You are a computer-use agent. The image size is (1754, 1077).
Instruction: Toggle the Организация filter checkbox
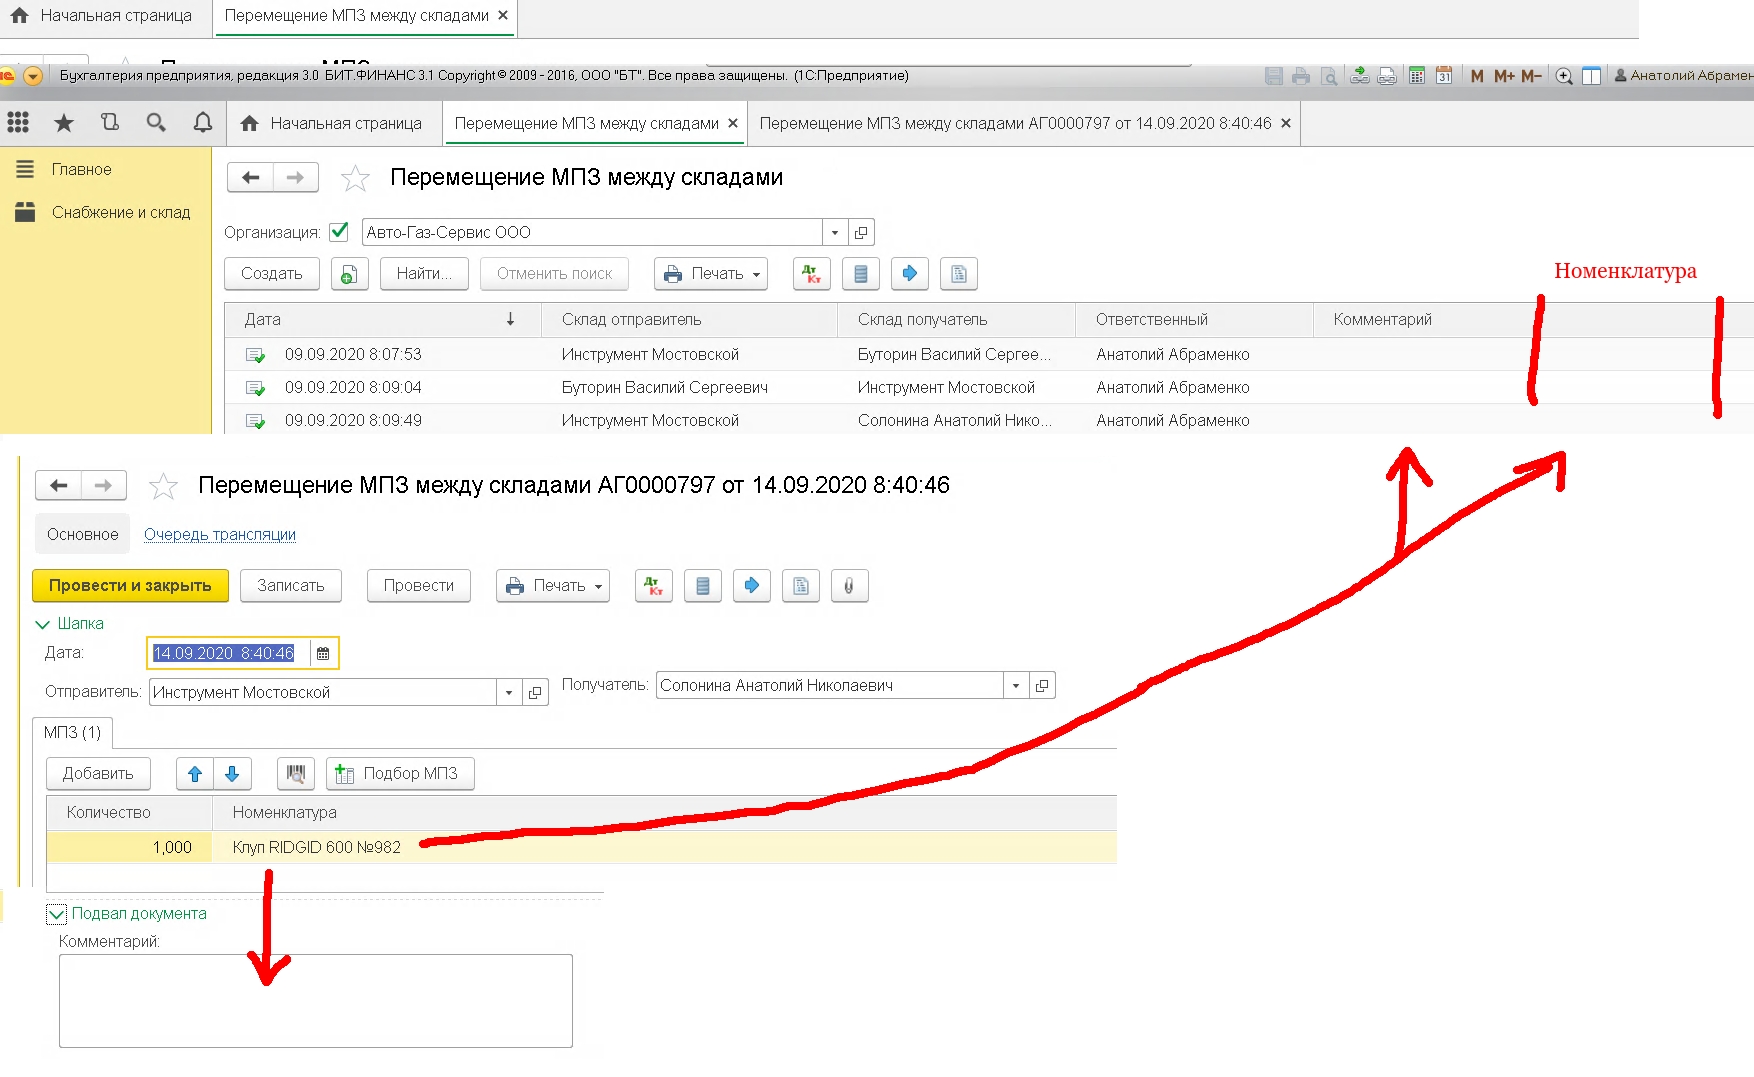pos(339,232)
